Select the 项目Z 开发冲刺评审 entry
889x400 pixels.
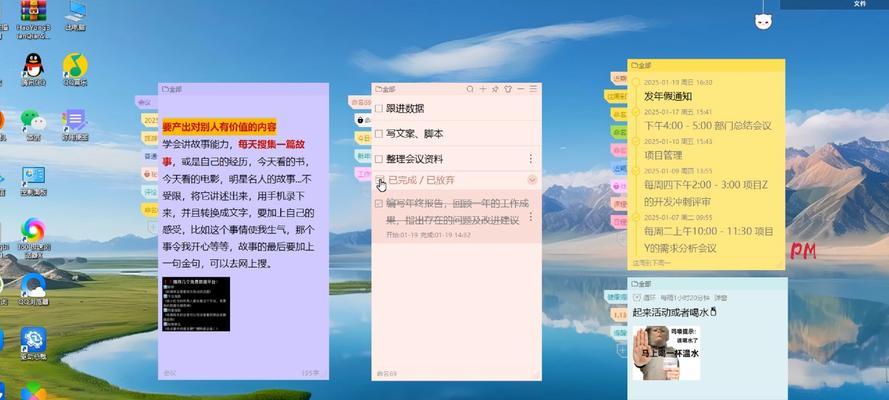pos(706,193)
